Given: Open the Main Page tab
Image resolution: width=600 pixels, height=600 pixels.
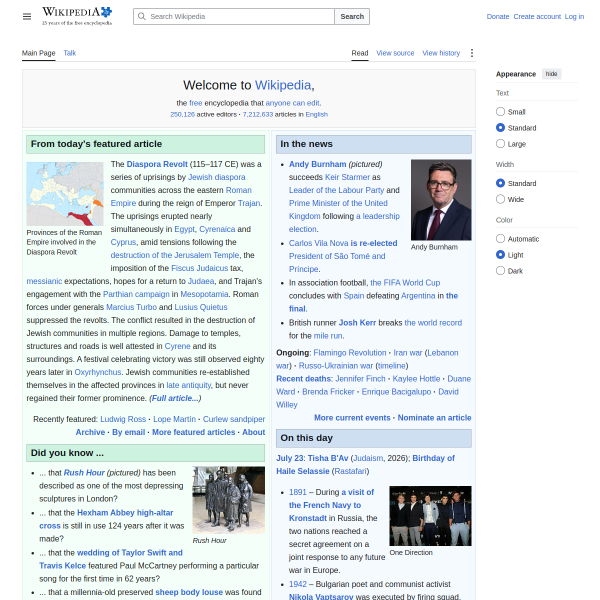Looking at the screenshot, I should point(38,53).
